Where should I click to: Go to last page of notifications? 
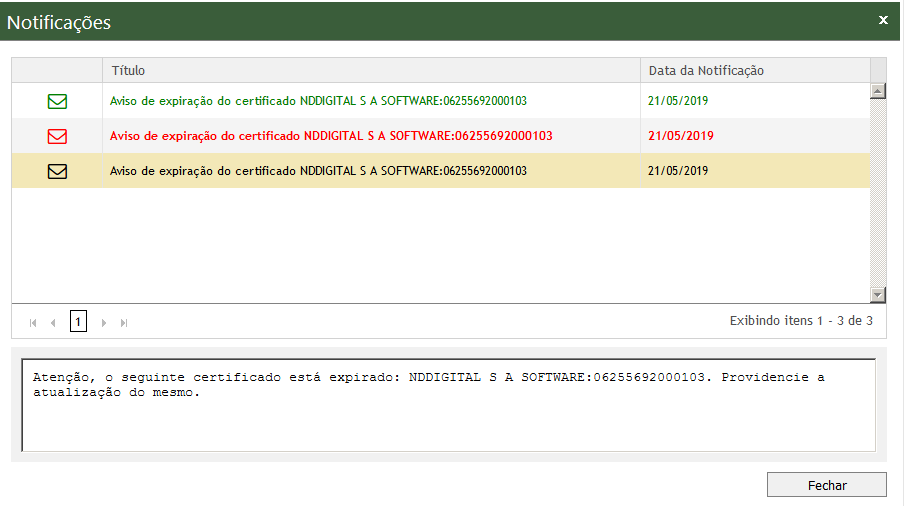point(124,323)
